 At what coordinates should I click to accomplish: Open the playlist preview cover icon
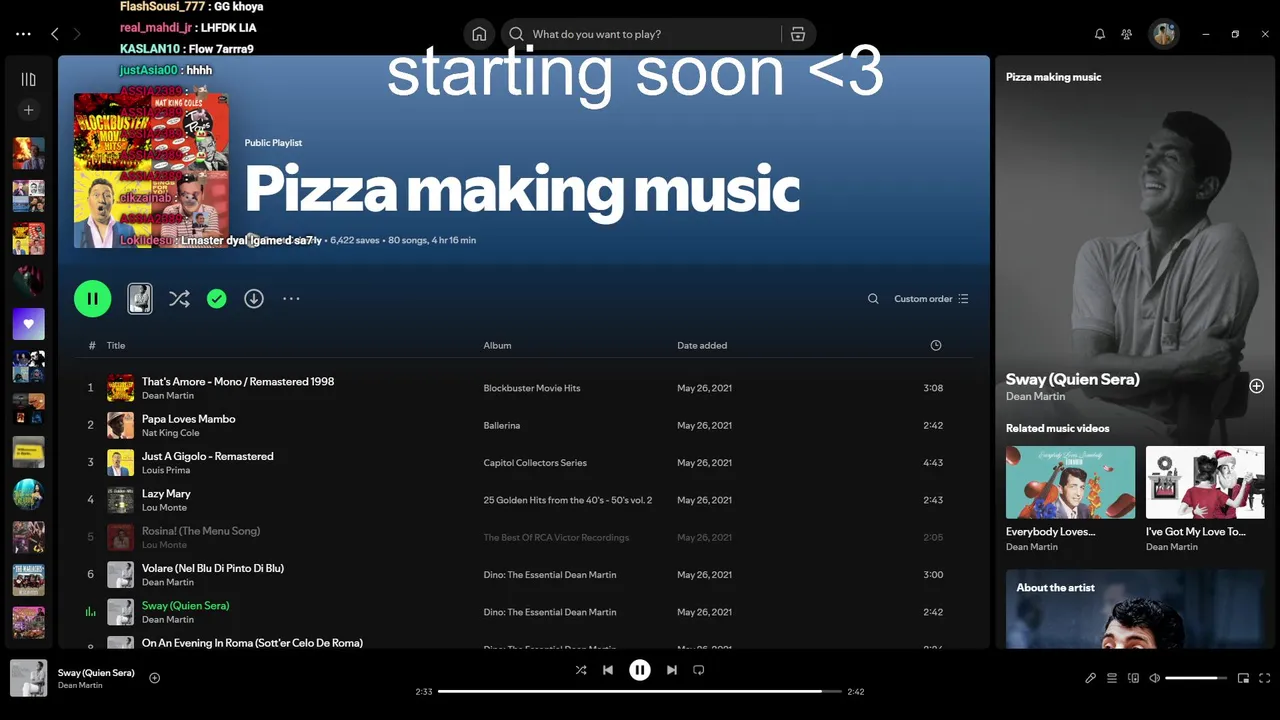point(140,298)
